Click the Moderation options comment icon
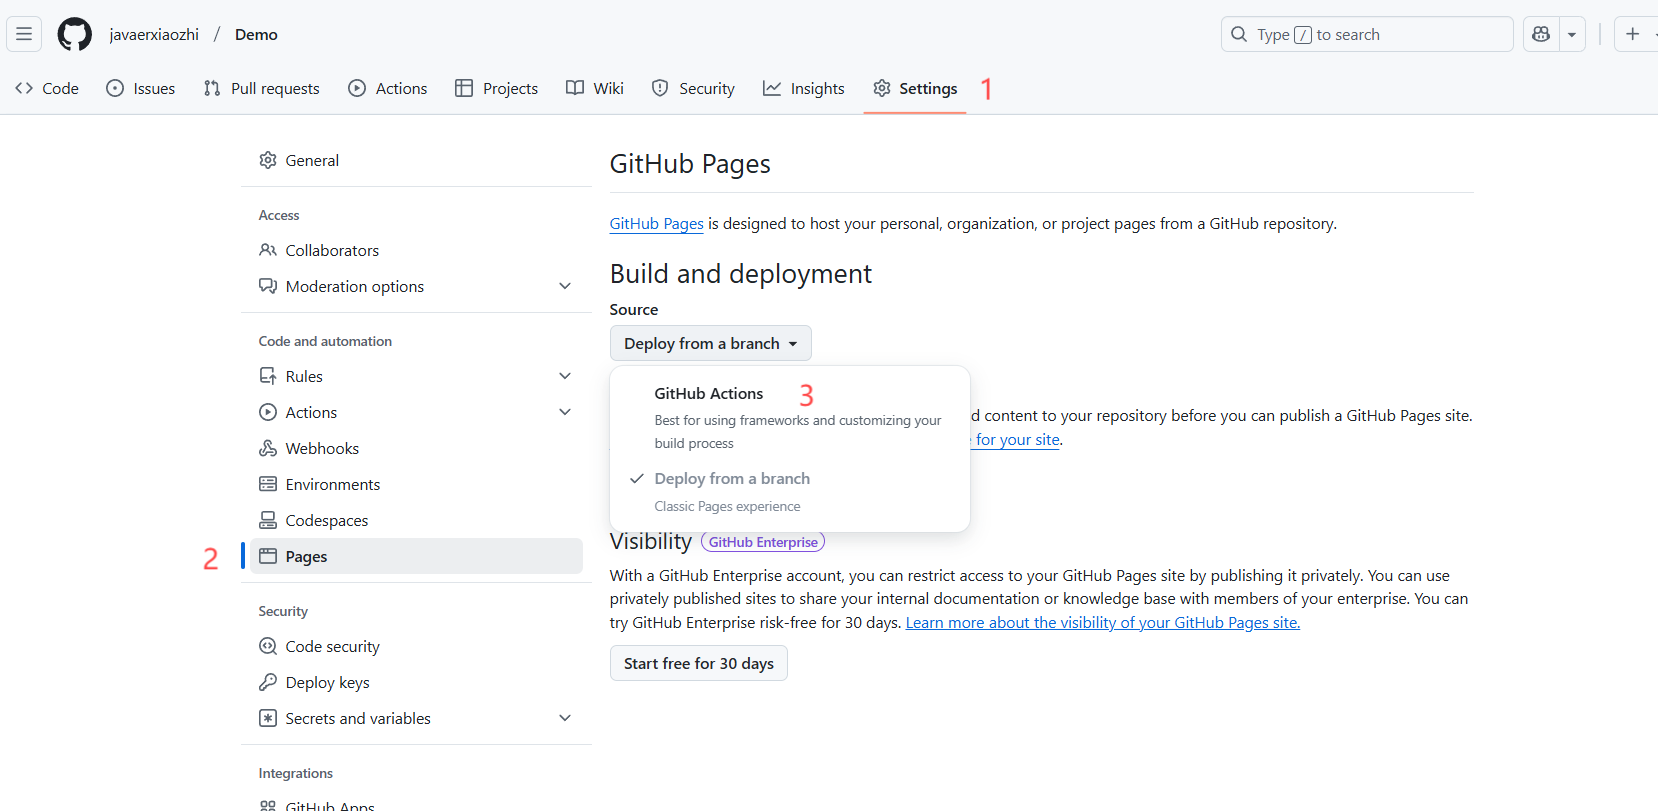The height and width of the screenshot is (811, 1658). pos(268,286)
